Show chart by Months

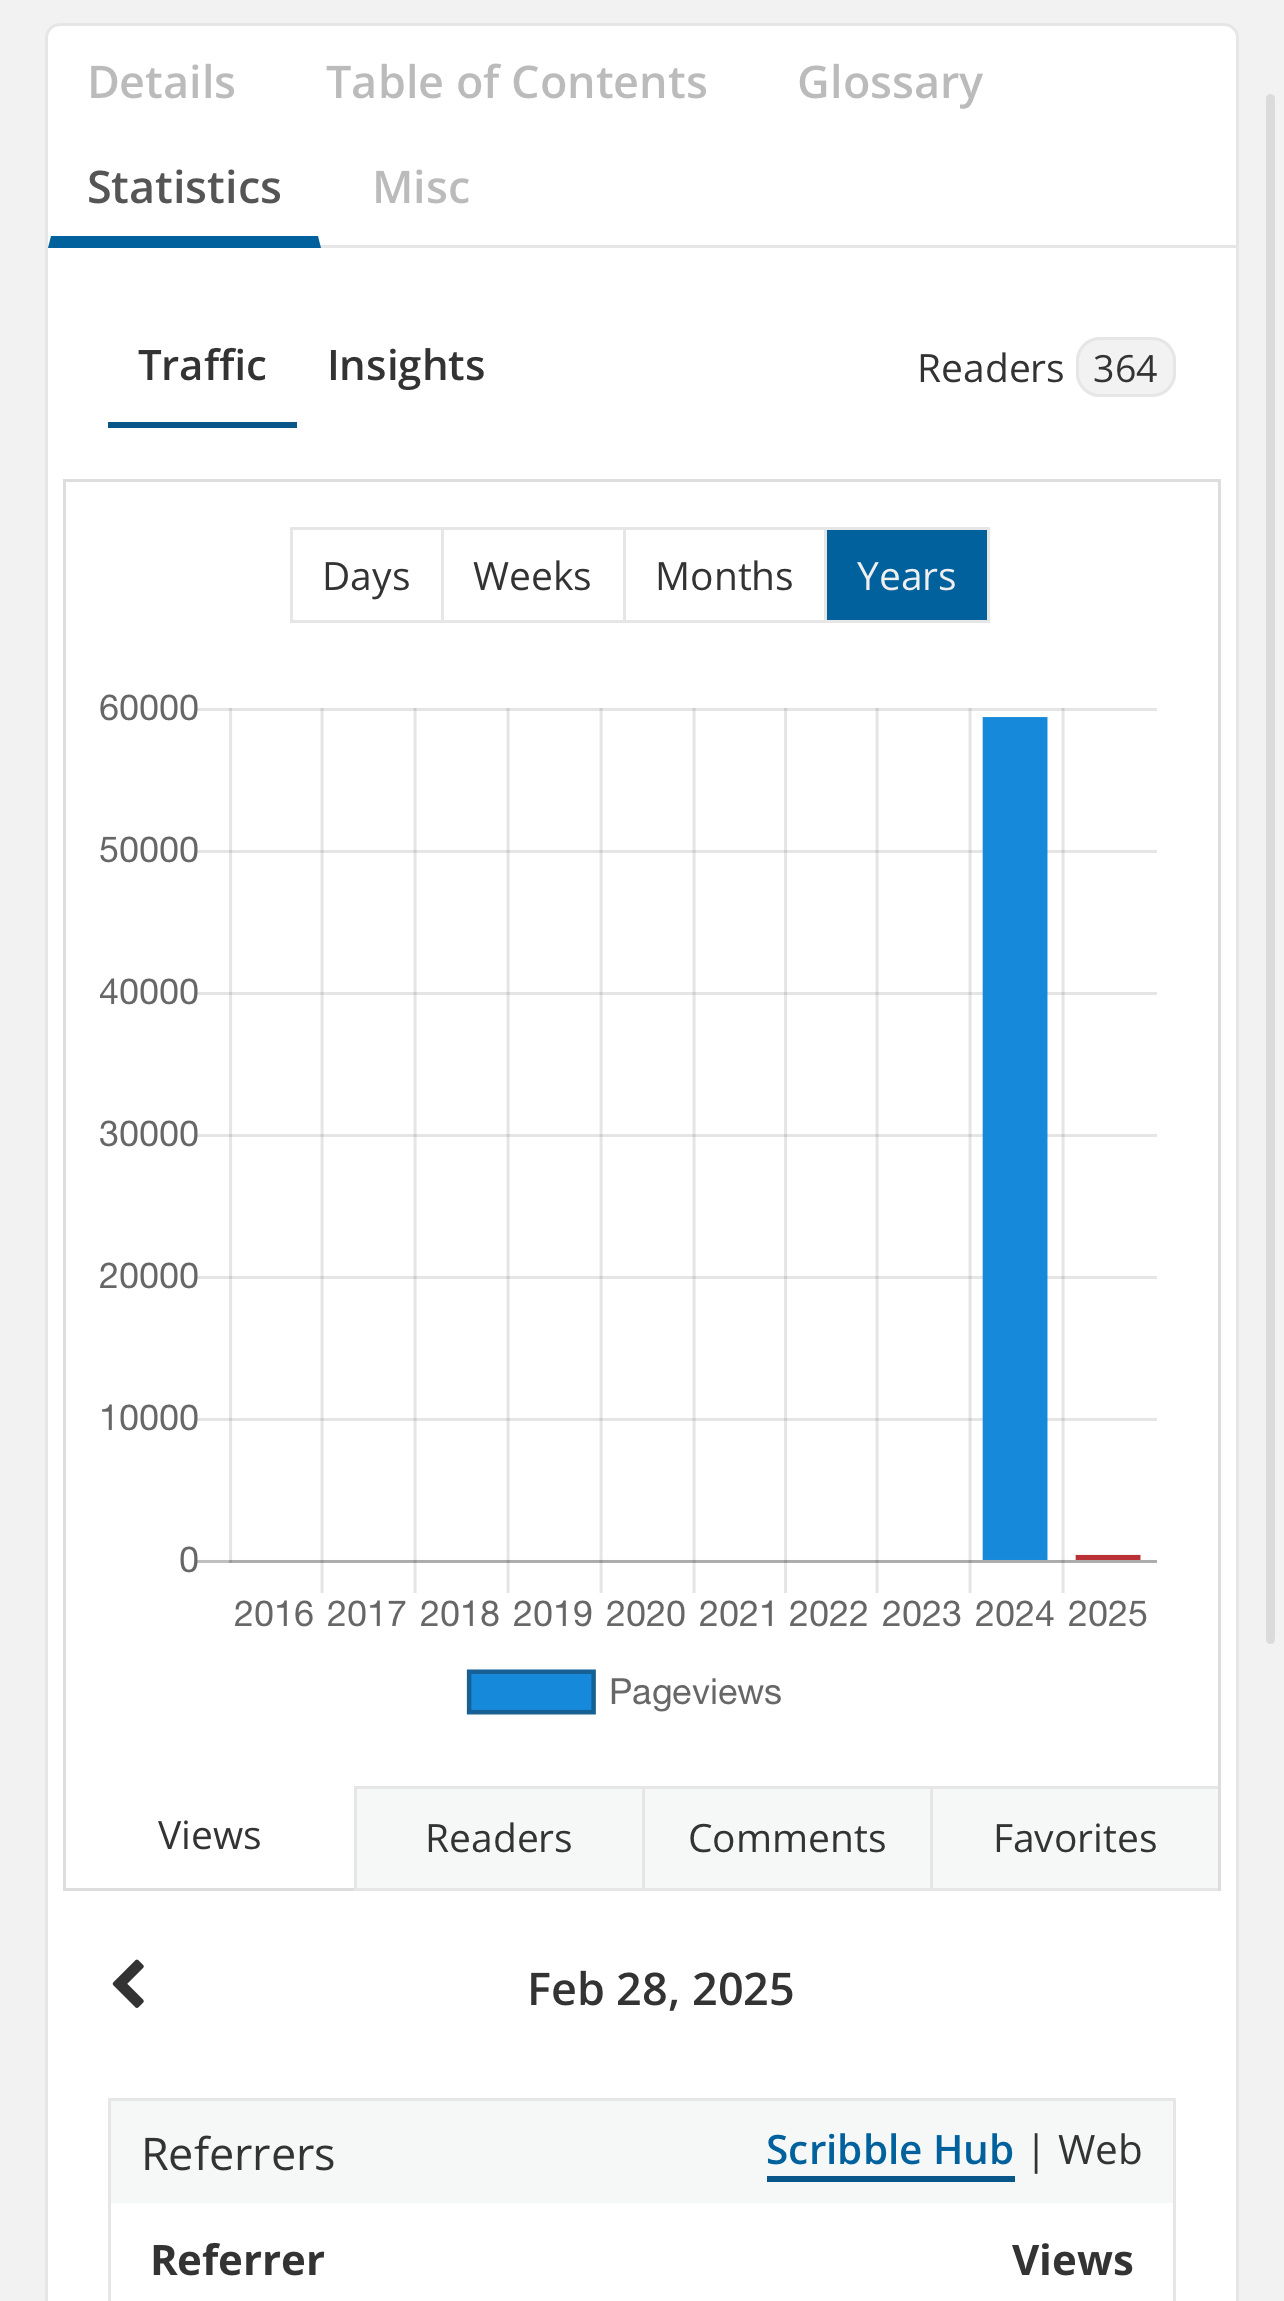pyautogui.click(x=724, y=576)
